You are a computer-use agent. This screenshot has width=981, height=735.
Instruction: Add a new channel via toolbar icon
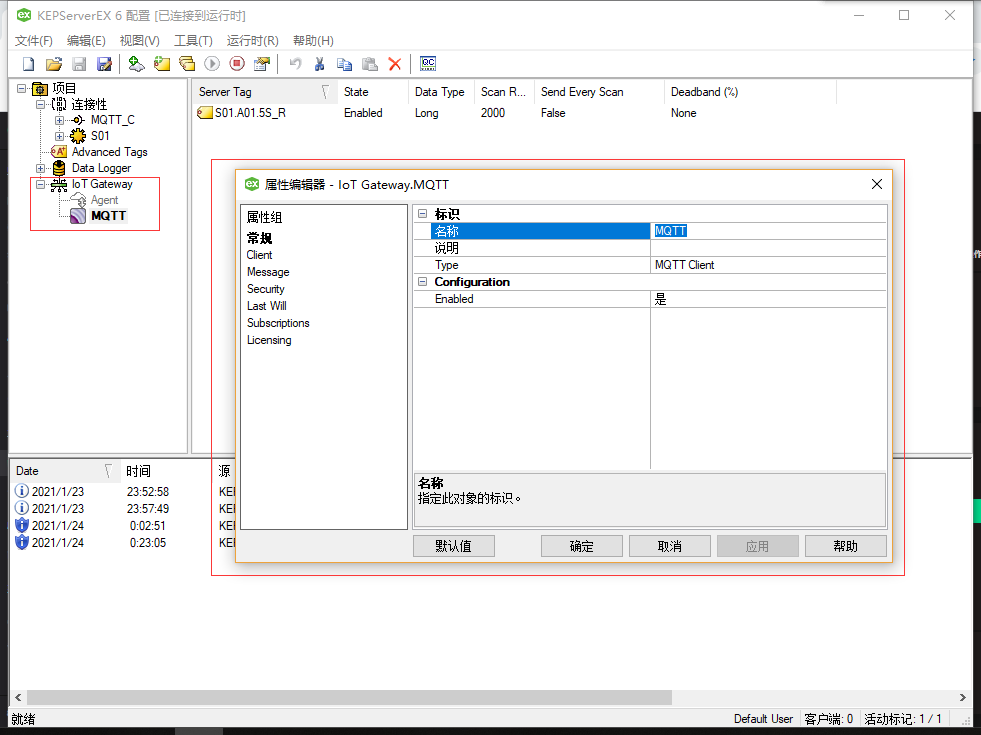coord(136,64)
